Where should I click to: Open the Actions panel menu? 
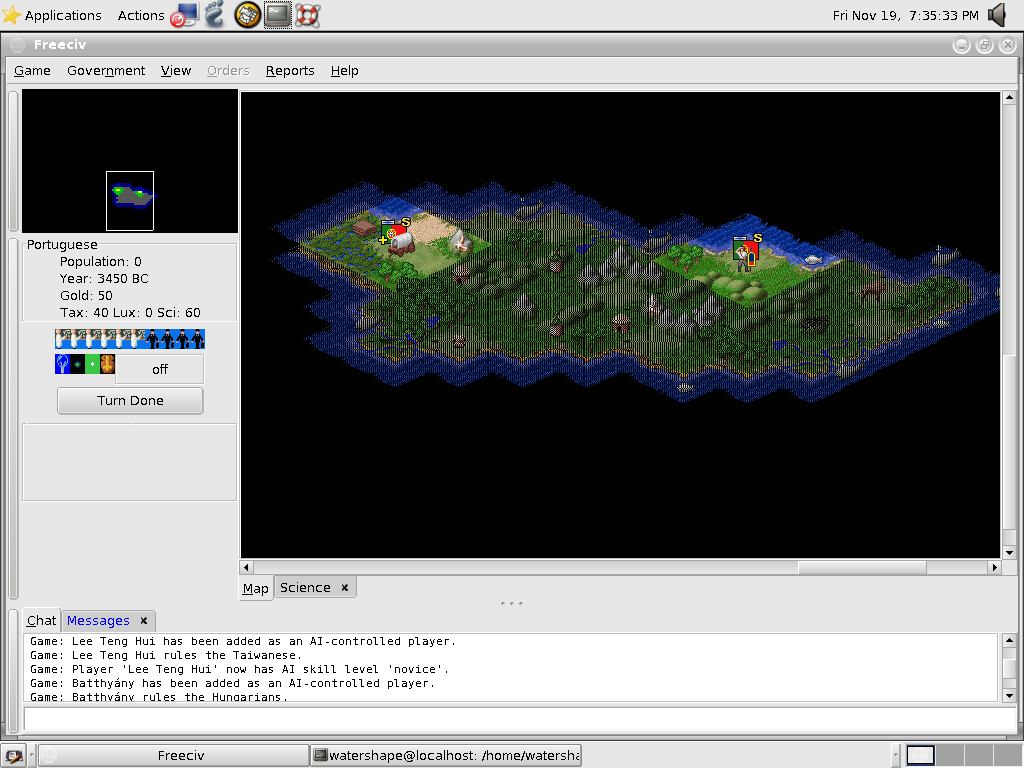click(x=141, y=15)
